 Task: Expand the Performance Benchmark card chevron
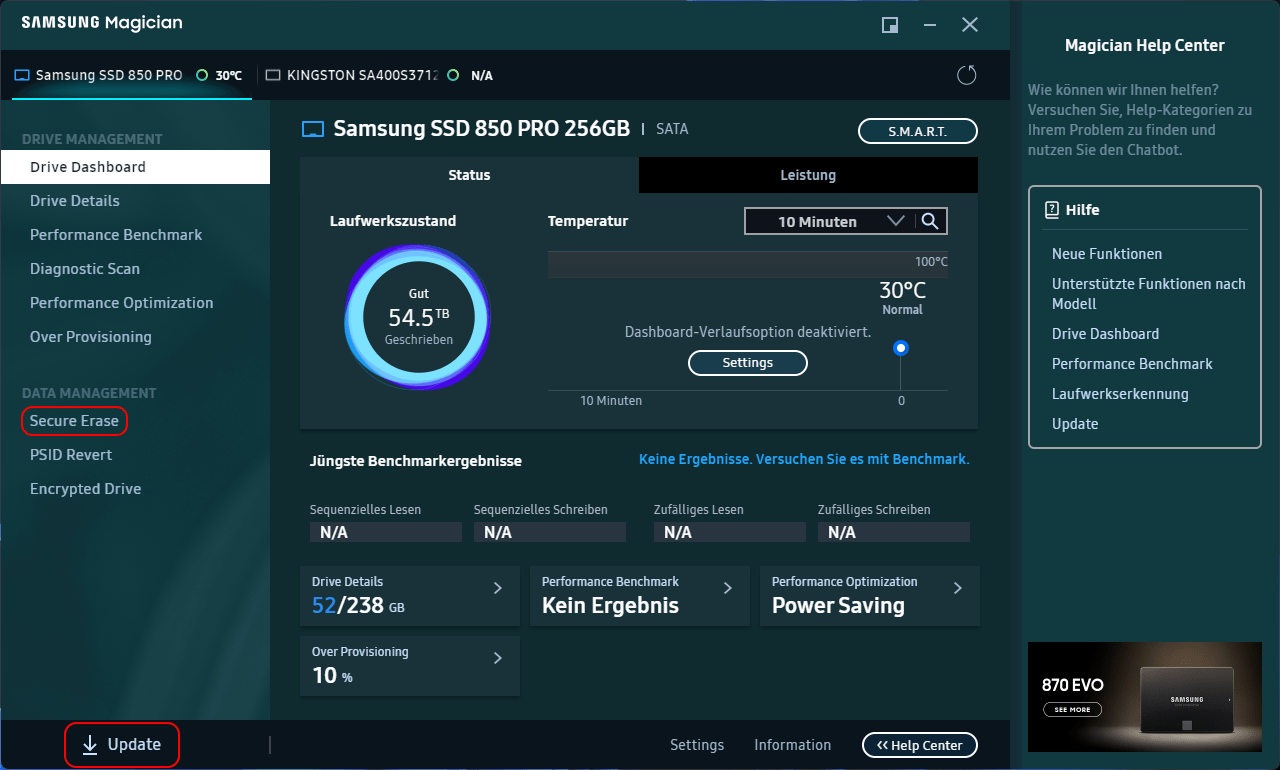click(728, 588)
